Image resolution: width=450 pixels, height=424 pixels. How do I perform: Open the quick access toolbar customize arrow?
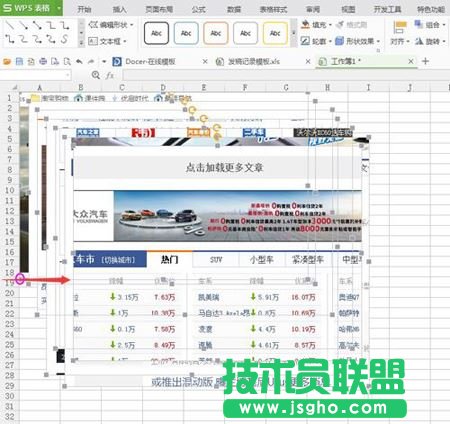pos(104,62)
